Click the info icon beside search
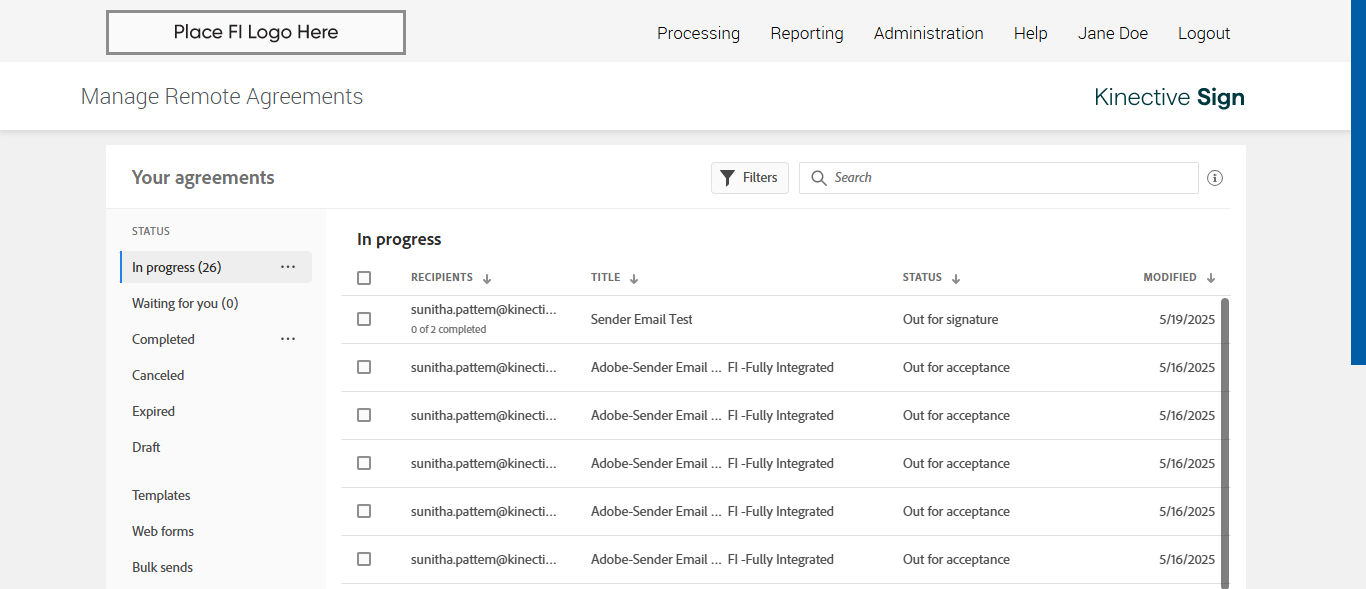The width and height of the screenshot is (1366, 589). pos(1215,178)
